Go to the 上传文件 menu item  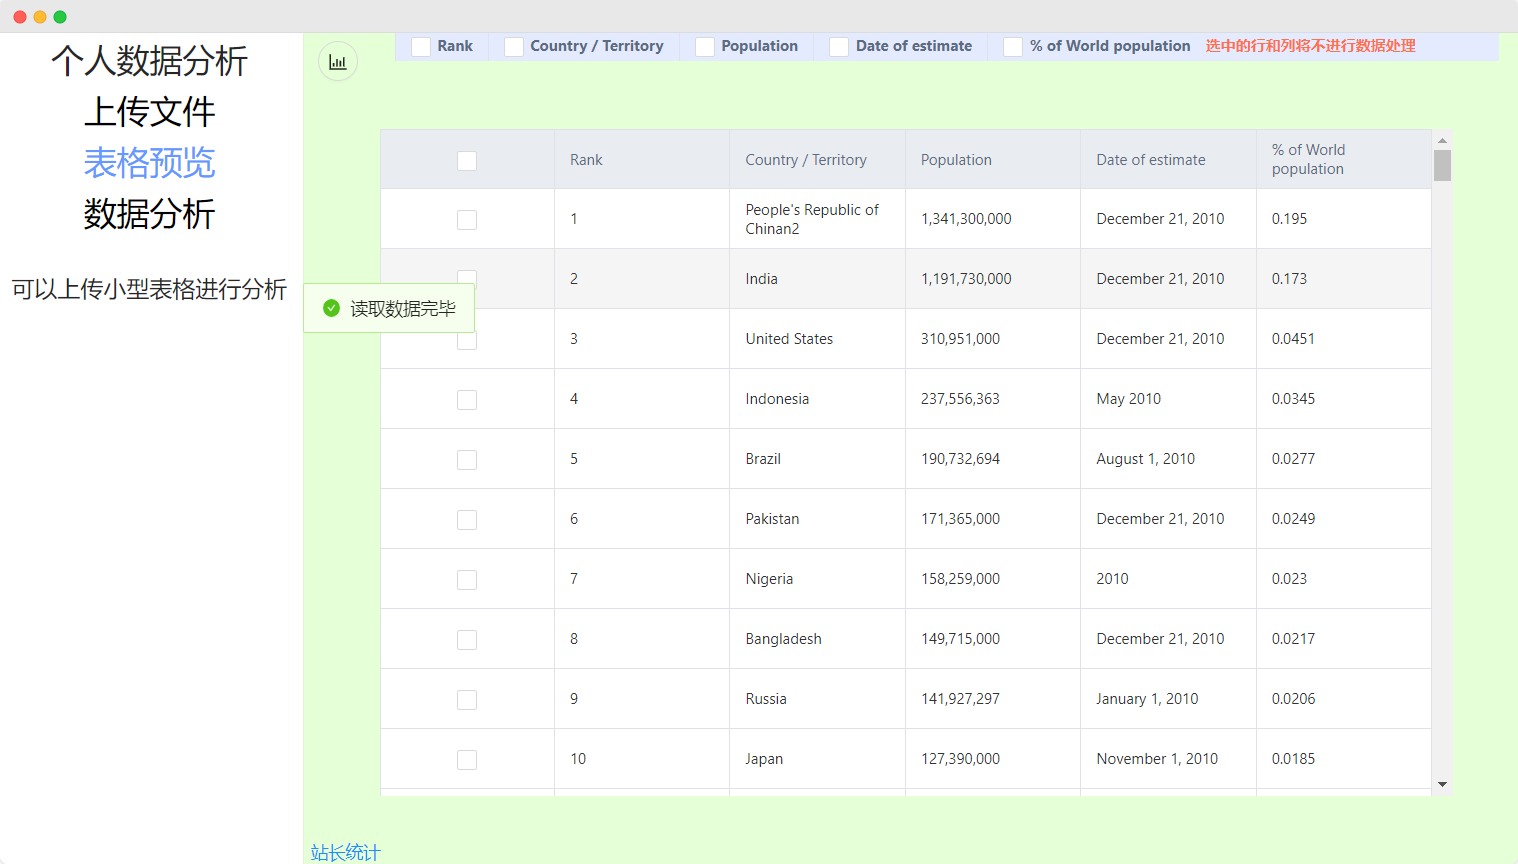click(x=150, y=112)
